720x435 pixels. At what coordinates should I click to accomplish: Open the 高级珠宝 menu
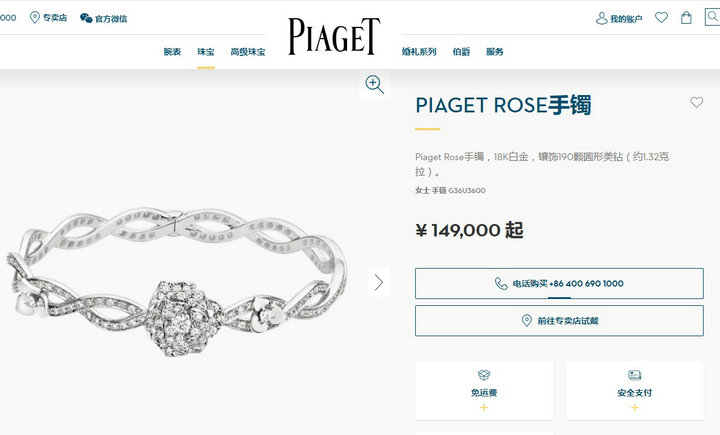pyautogui.click(x=248, y=52)
